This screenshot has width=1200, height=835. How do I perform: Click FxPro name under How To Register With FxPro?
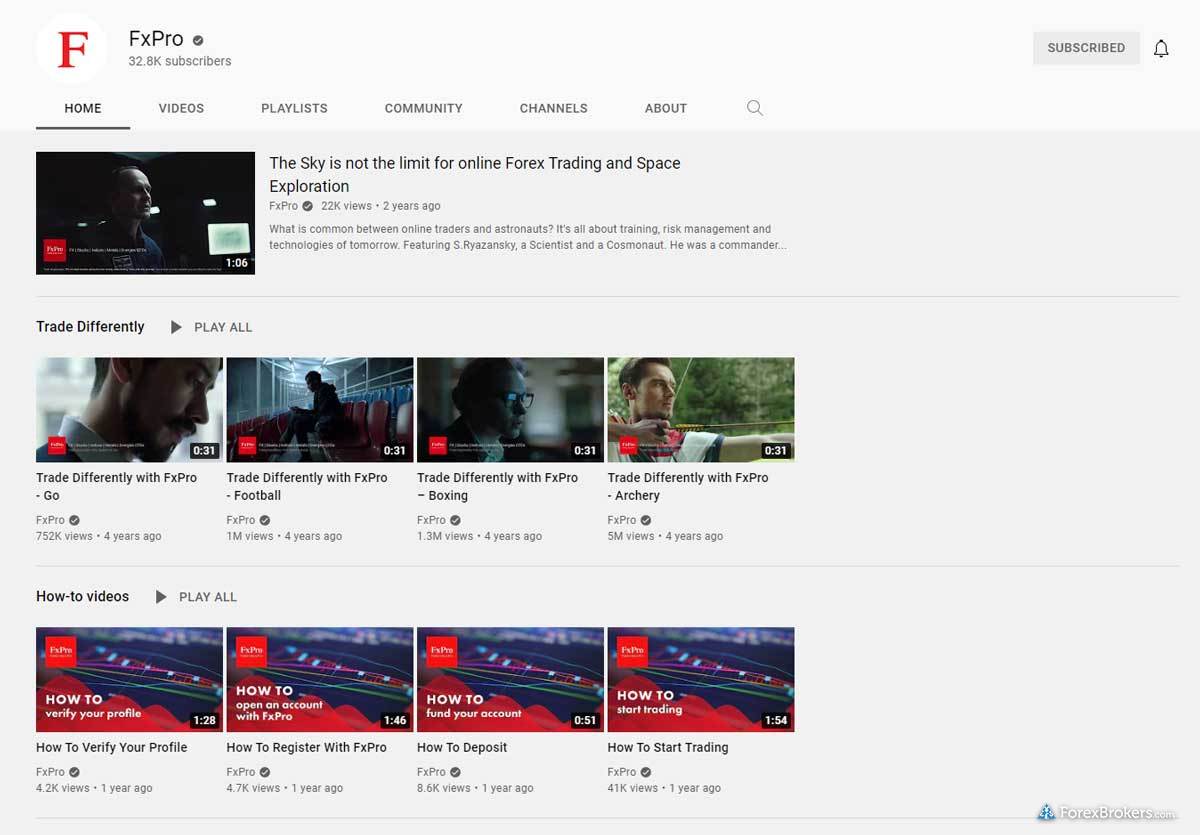coord(241,772)
